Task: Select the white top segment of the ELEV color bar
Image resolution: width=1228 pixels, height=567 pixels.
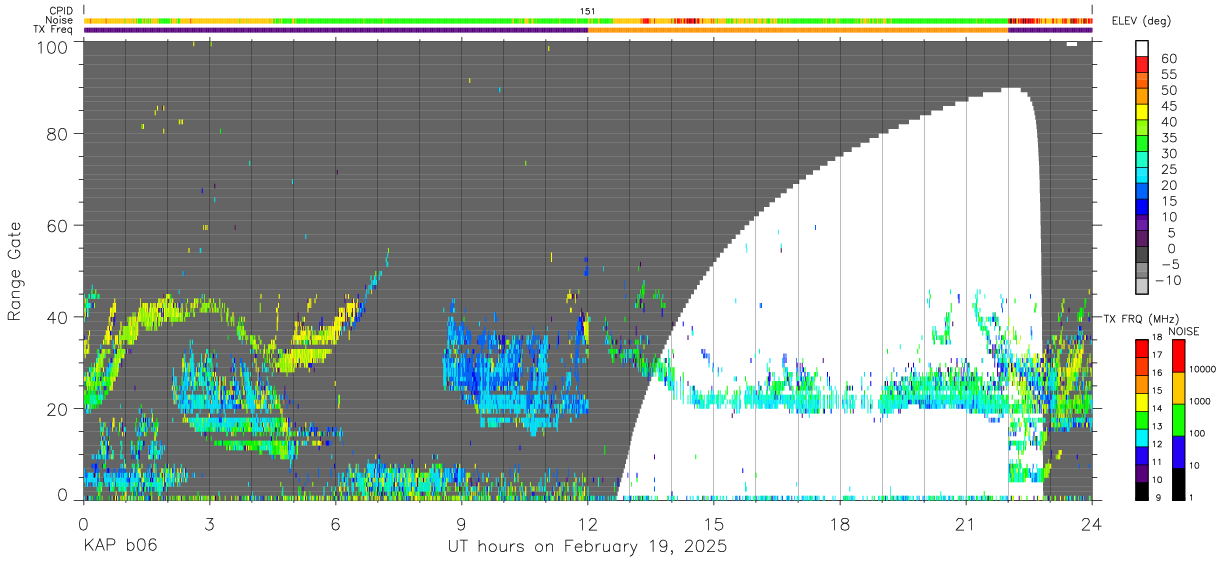Action: point(1142,48)
